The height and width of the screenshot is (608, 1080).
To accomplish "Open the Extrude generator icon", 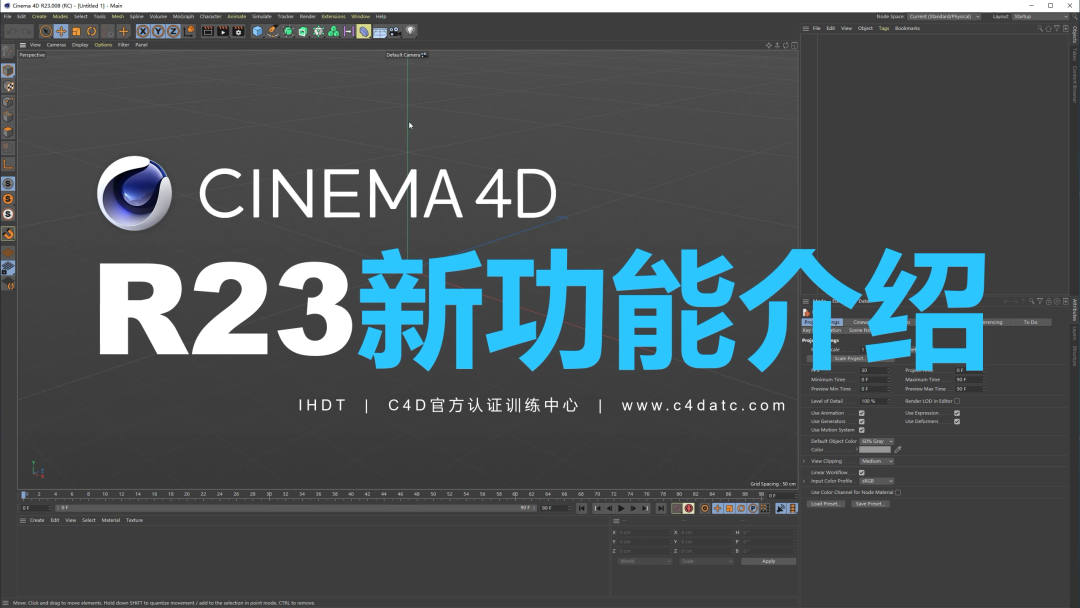I will click(303, 31).
